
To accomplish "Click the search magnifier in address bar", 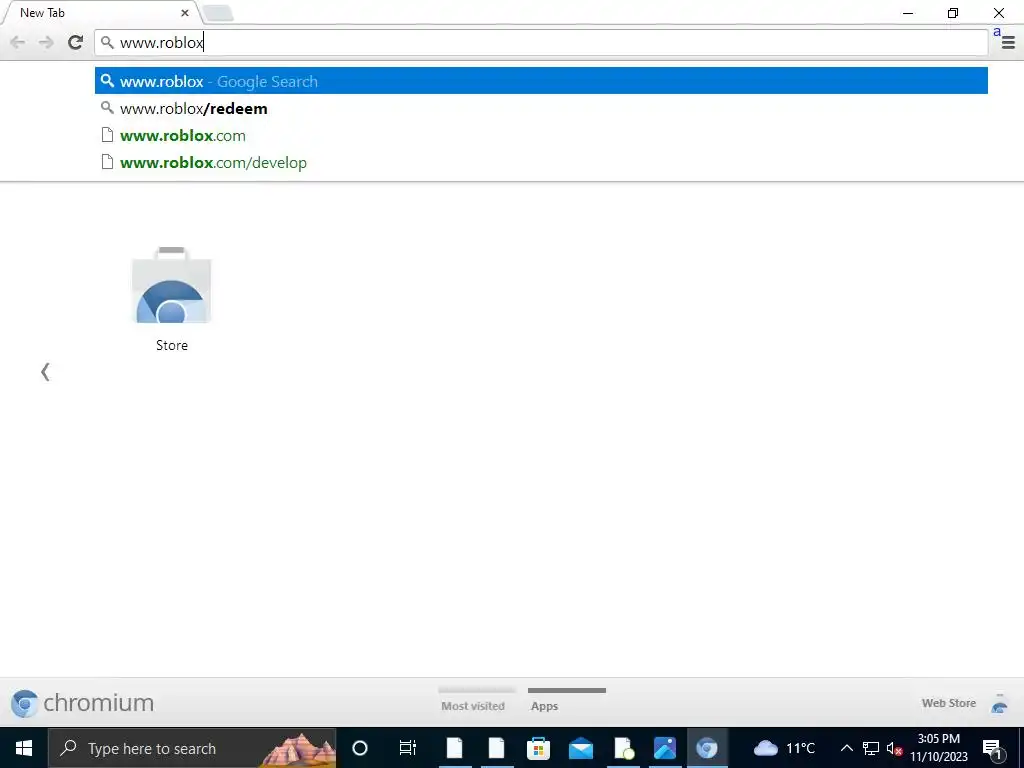I will click(x=107, y=42).
